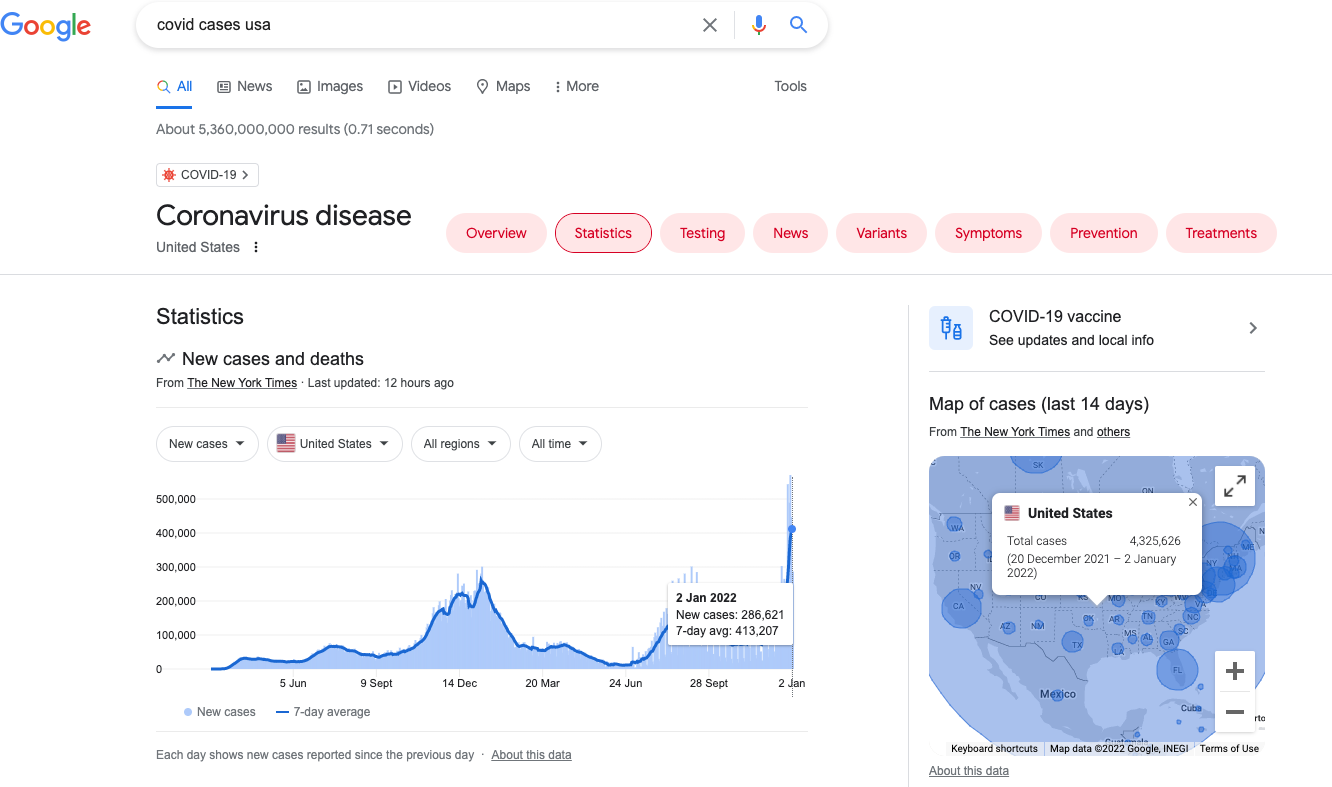Select the Treatments pill
The image size is (1332, 787).
(x=1221, y=233)
